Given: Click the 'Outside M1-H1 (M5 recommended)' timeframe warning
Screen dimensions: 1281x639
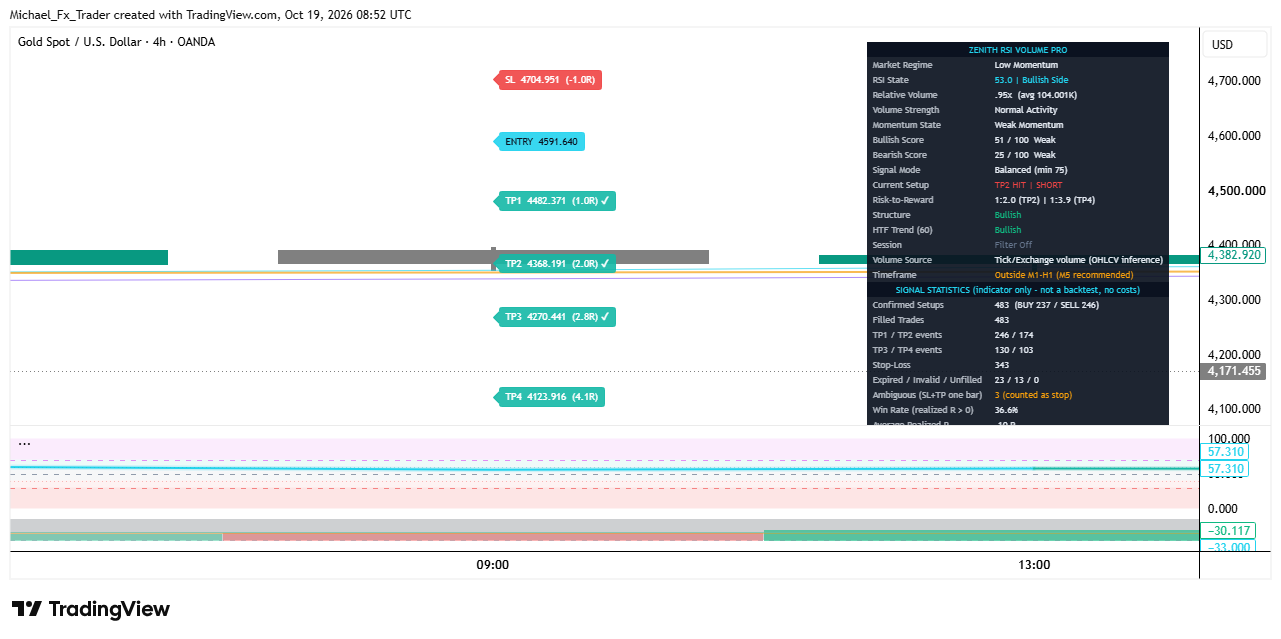Looking at the screenshot, I should (1064, 275).
